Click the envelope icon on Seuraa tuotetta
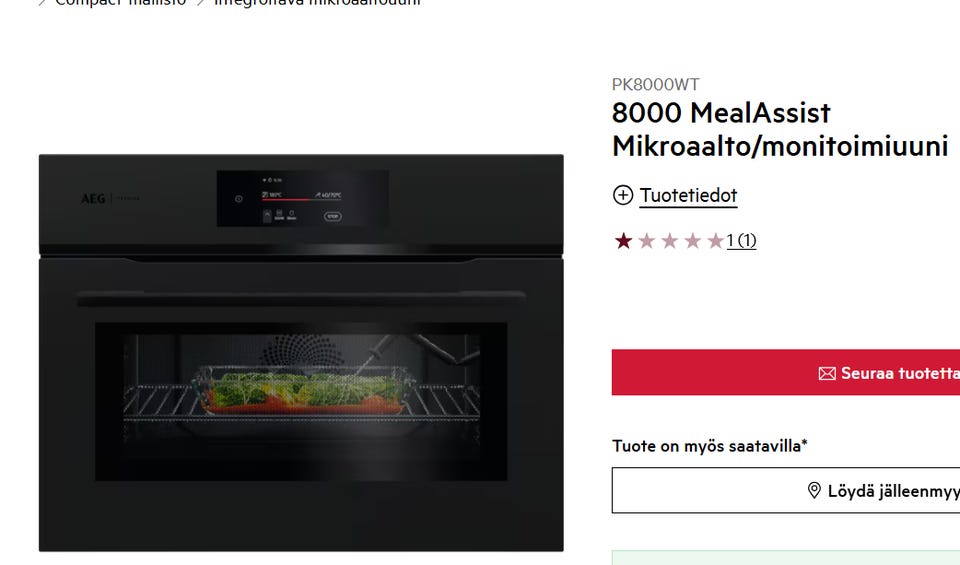The image size is (960, 565). [x=827, y=373]
